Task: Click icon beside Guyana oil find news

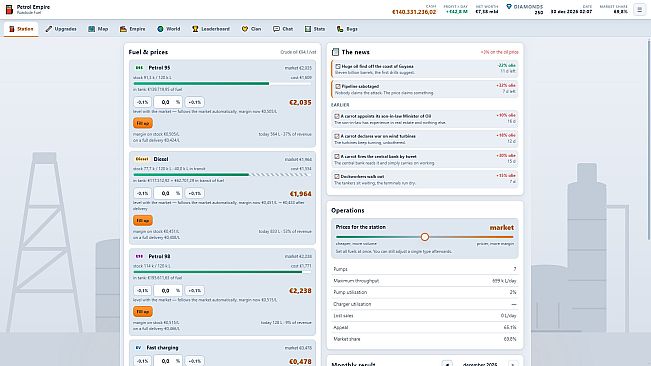Action: 338,66
